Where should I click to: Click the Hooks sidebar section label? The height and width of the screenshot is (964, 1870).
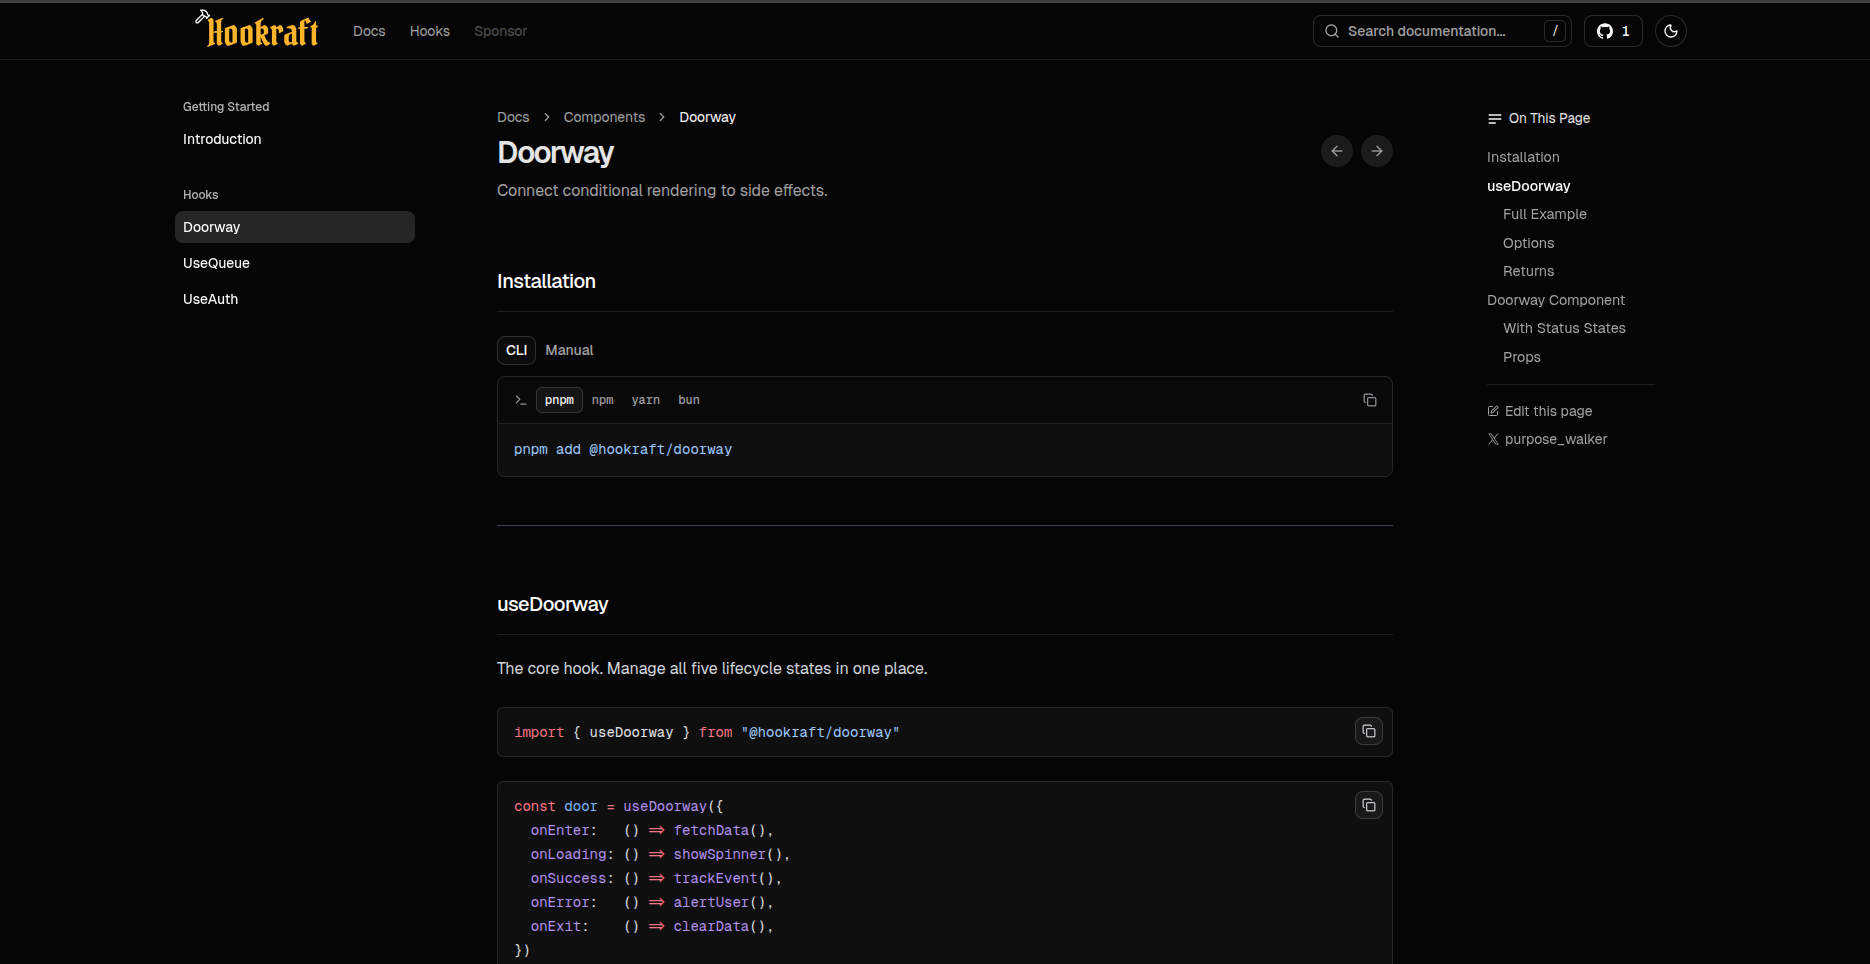coord(200,195)
